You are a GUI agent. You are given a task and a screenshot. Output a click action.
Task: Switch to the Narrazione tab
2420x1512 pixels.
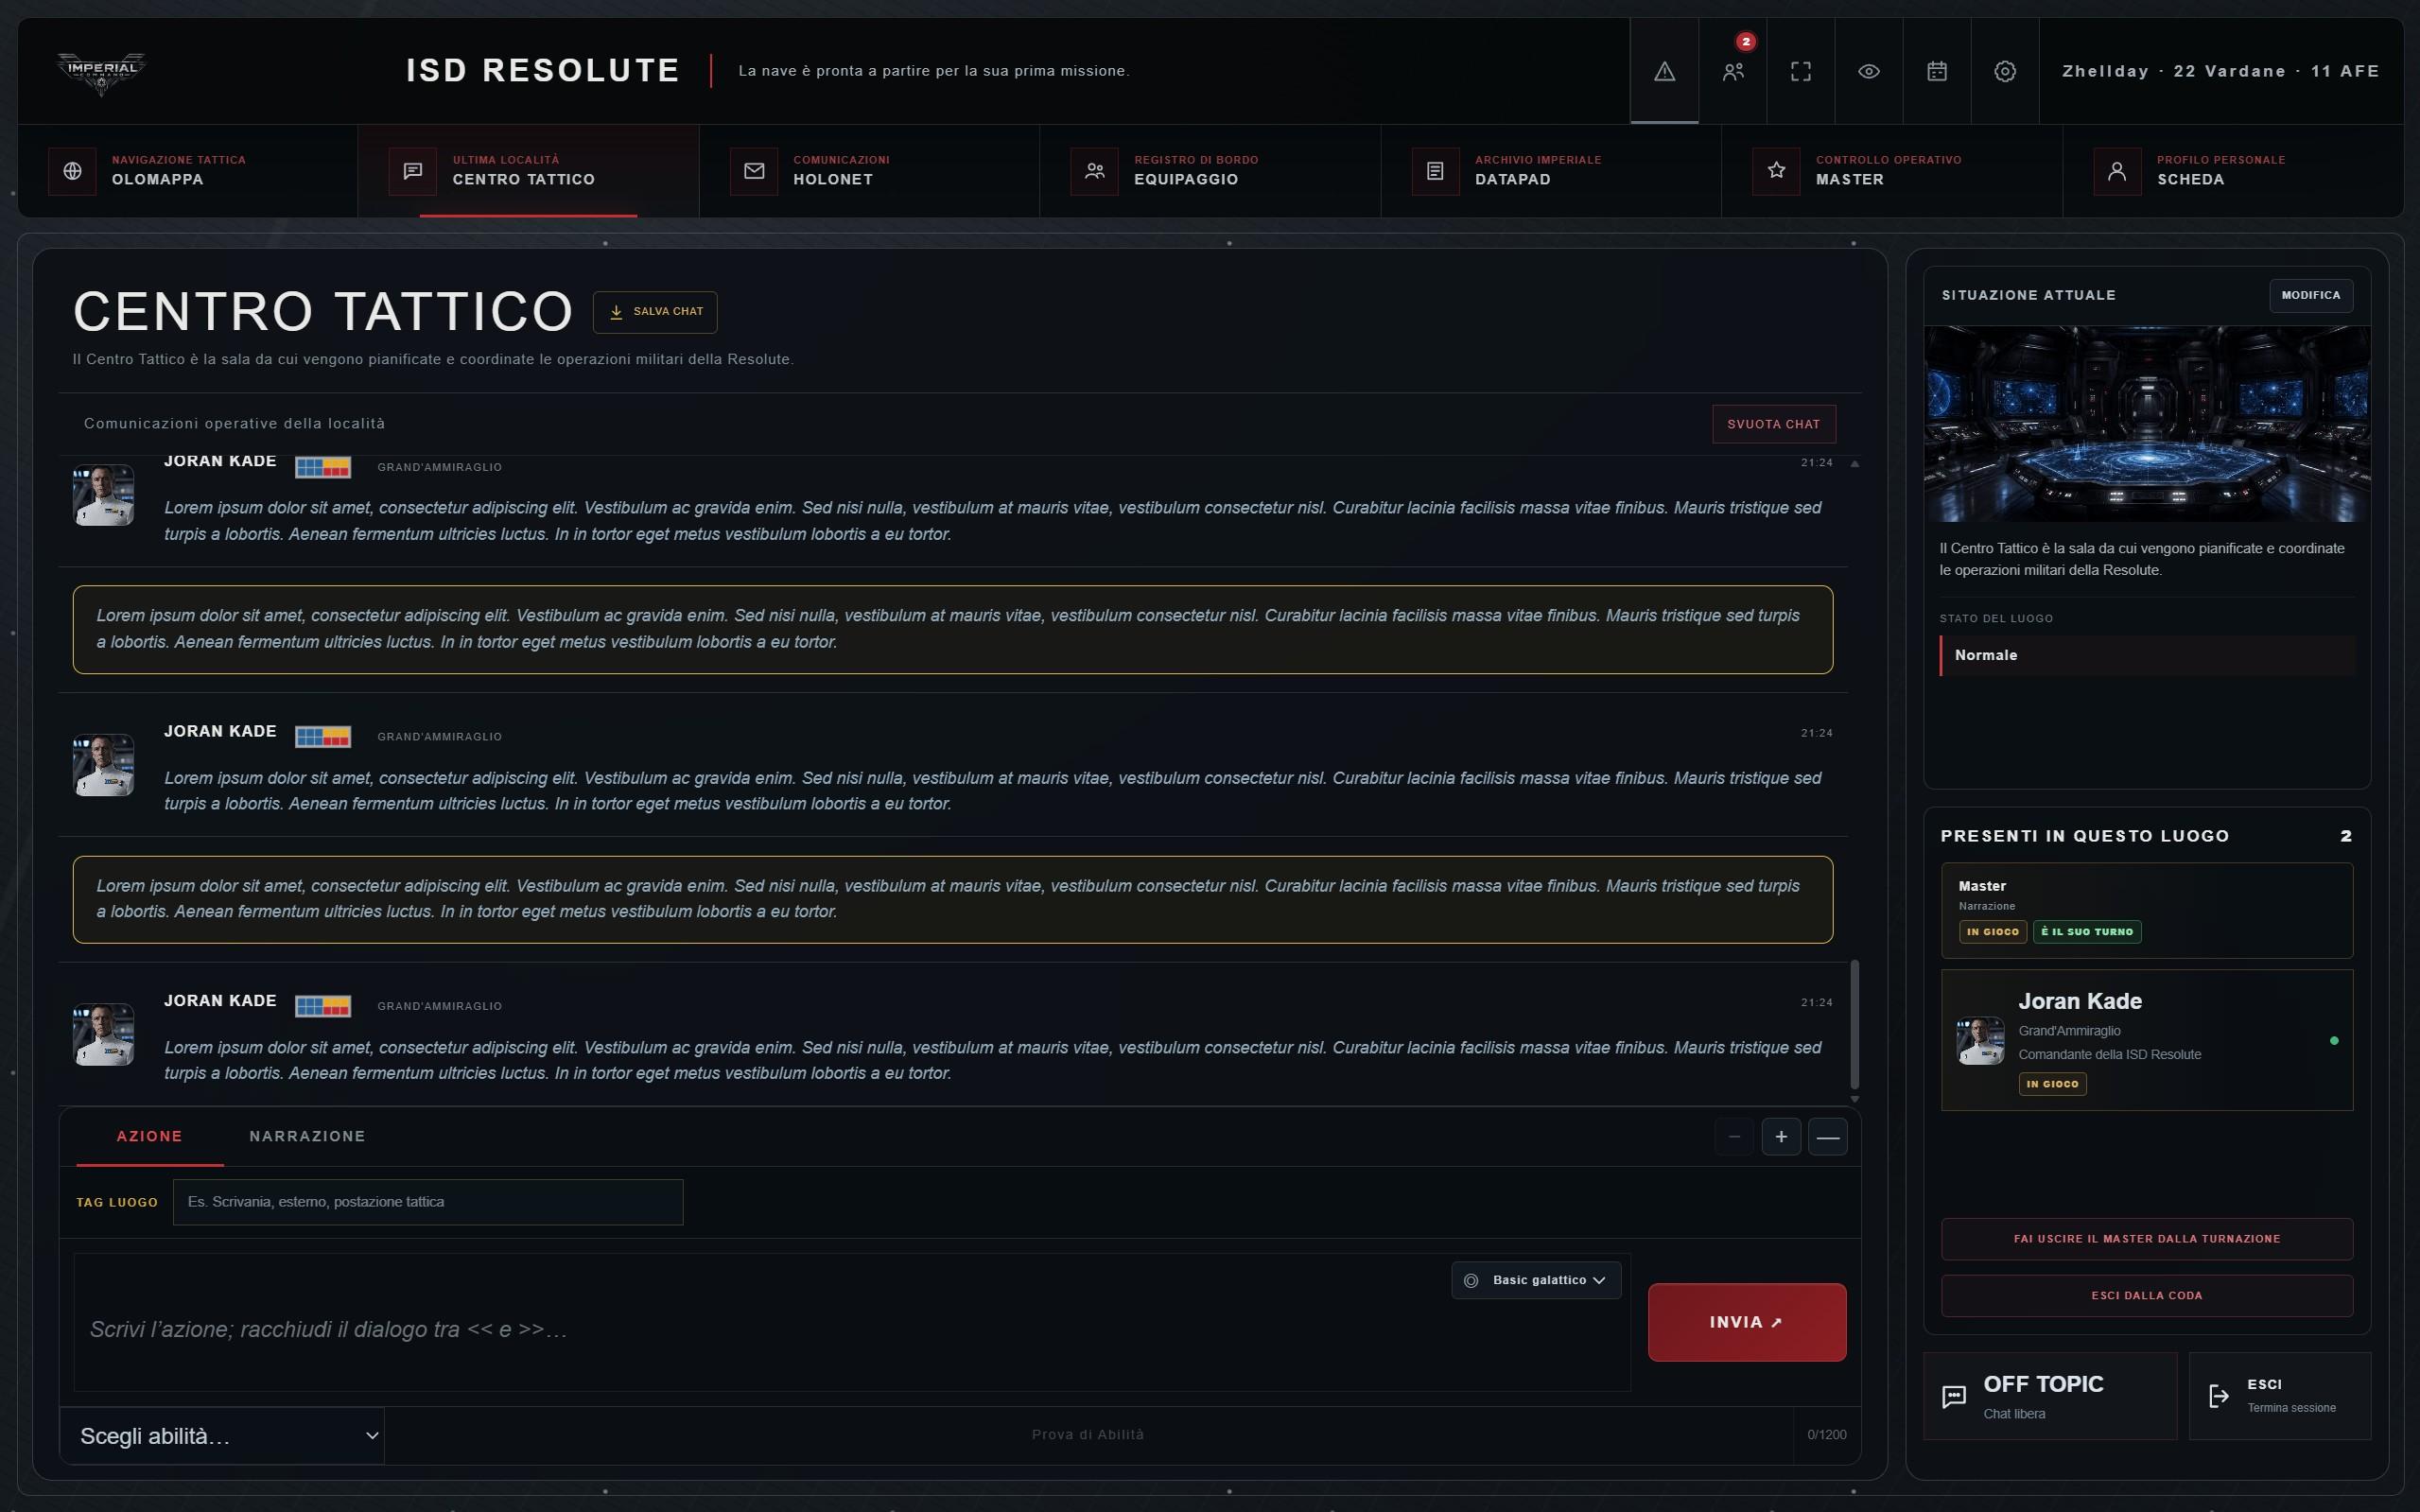[307, 1136]
